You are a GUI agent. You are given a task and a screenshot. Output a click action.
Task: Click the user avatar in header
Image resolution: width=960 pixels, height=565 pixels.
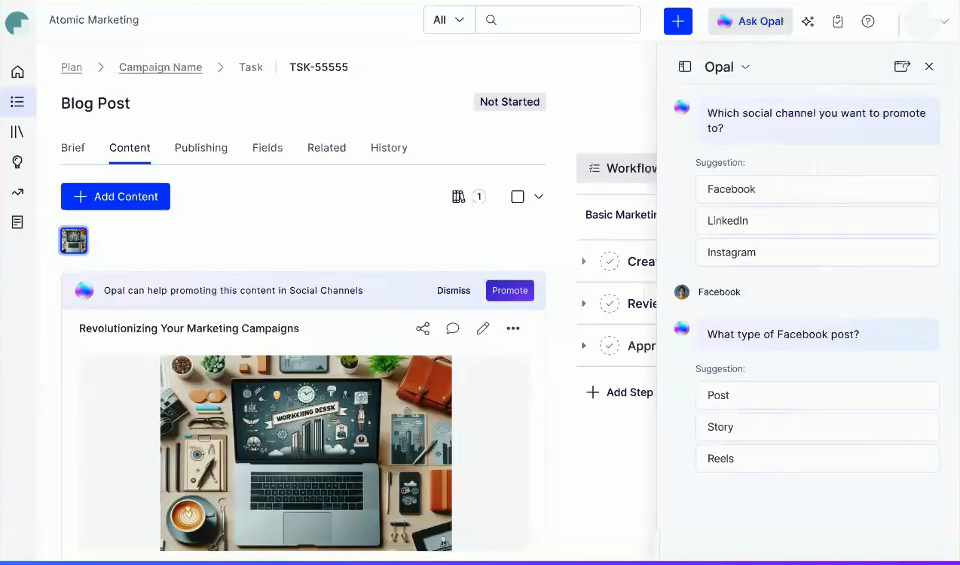[922, 21]
